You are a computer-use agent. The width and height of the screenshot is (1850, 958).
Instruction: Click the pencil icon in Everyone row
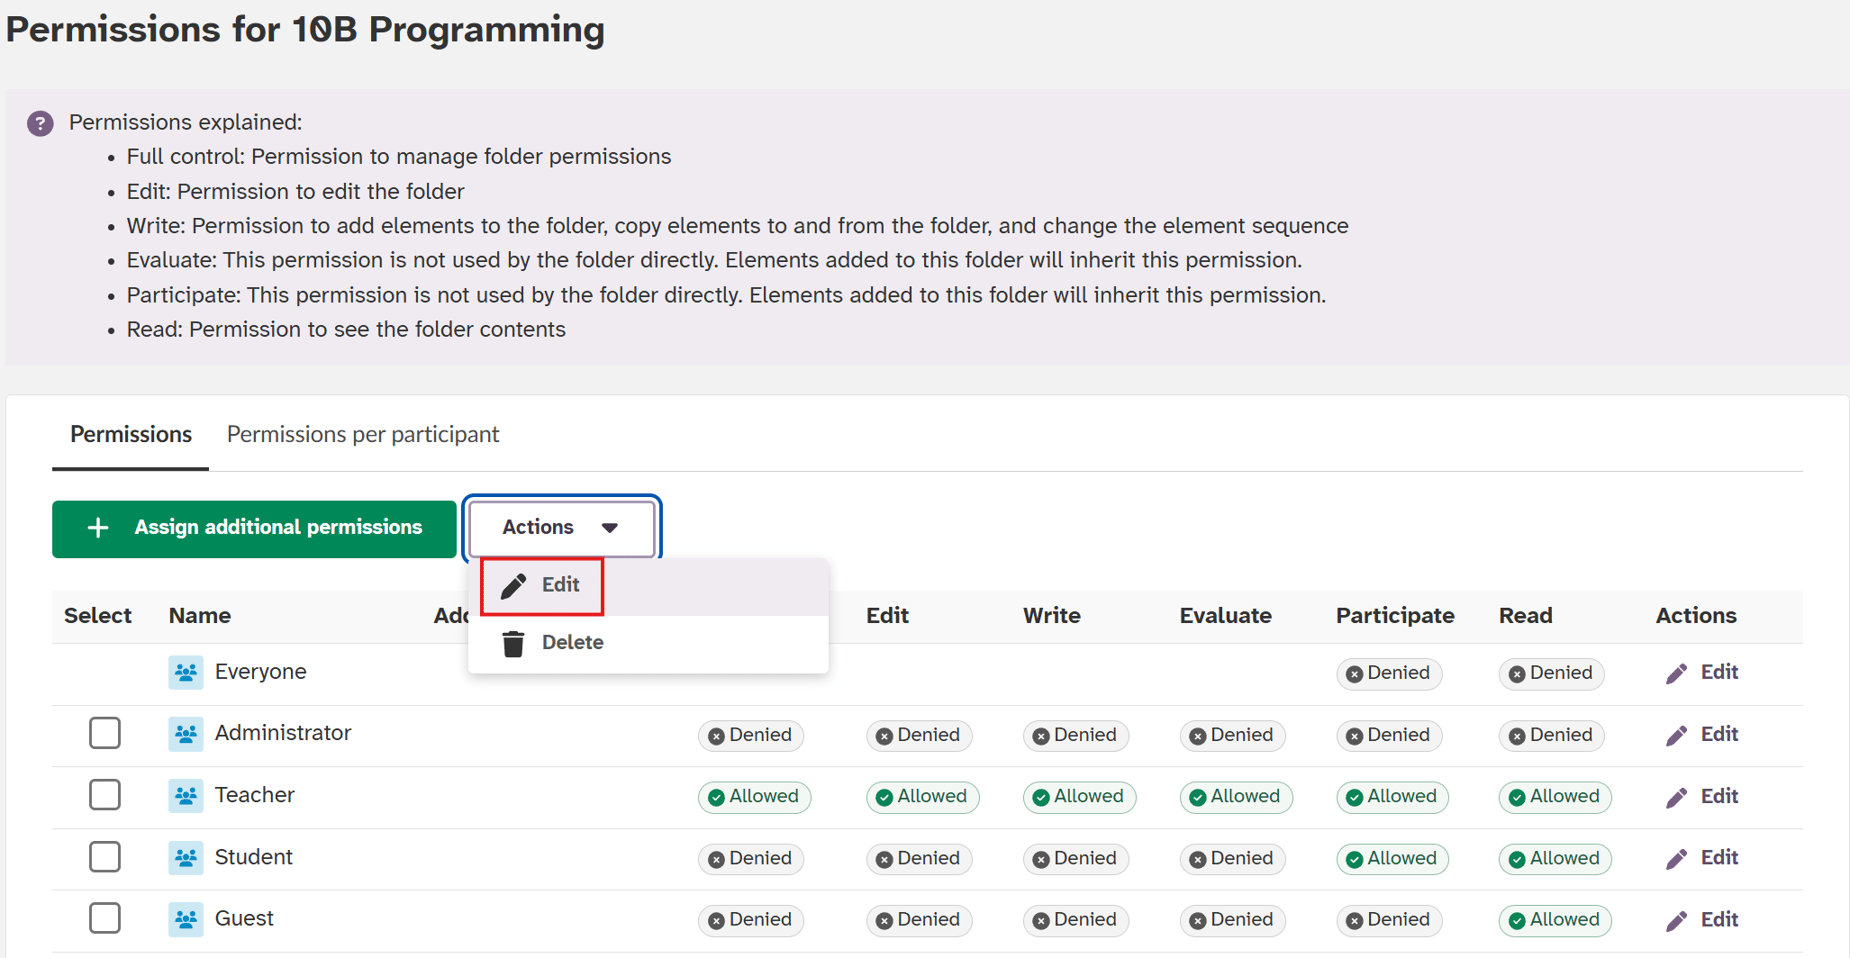pos(1676,674)
